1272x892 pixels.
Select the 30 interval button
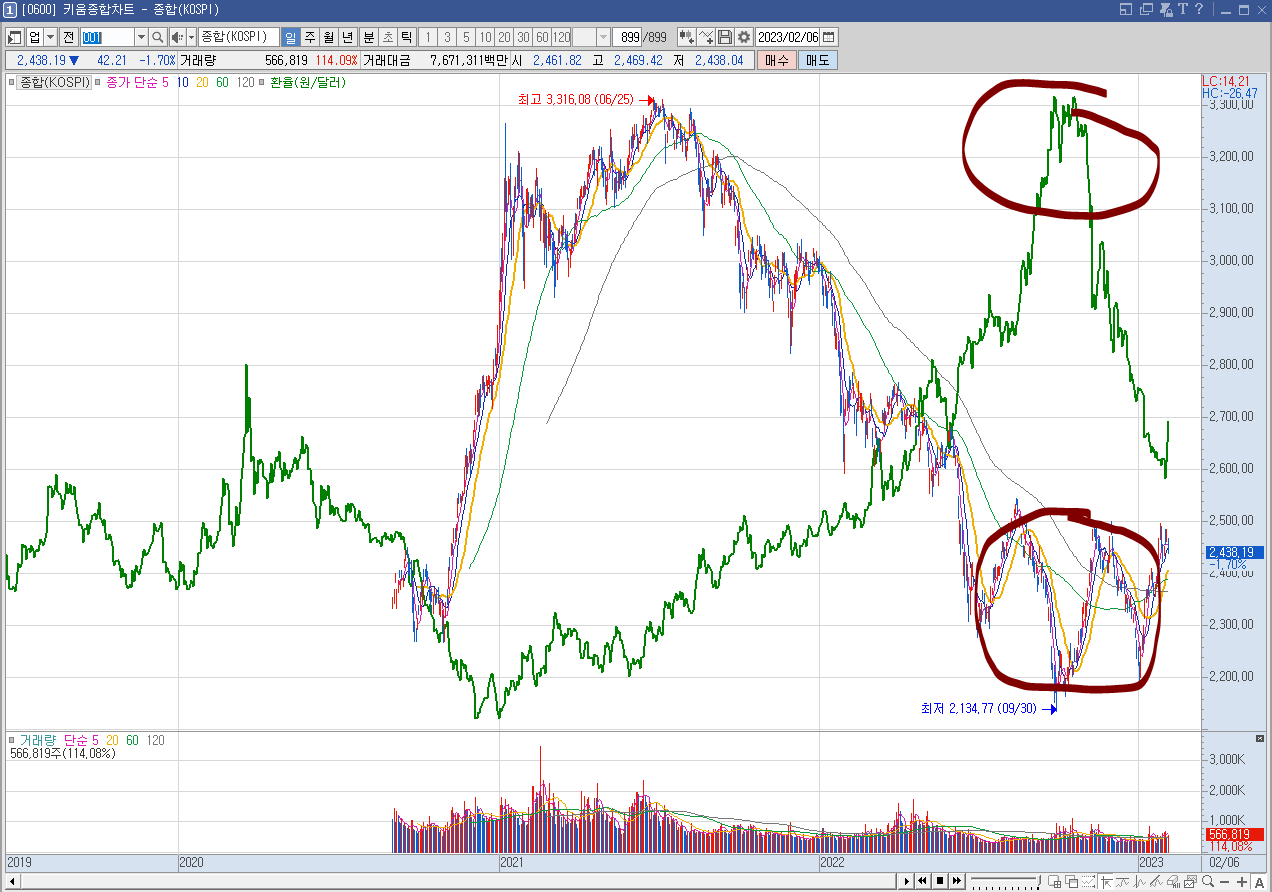click(x=523, y=37)
